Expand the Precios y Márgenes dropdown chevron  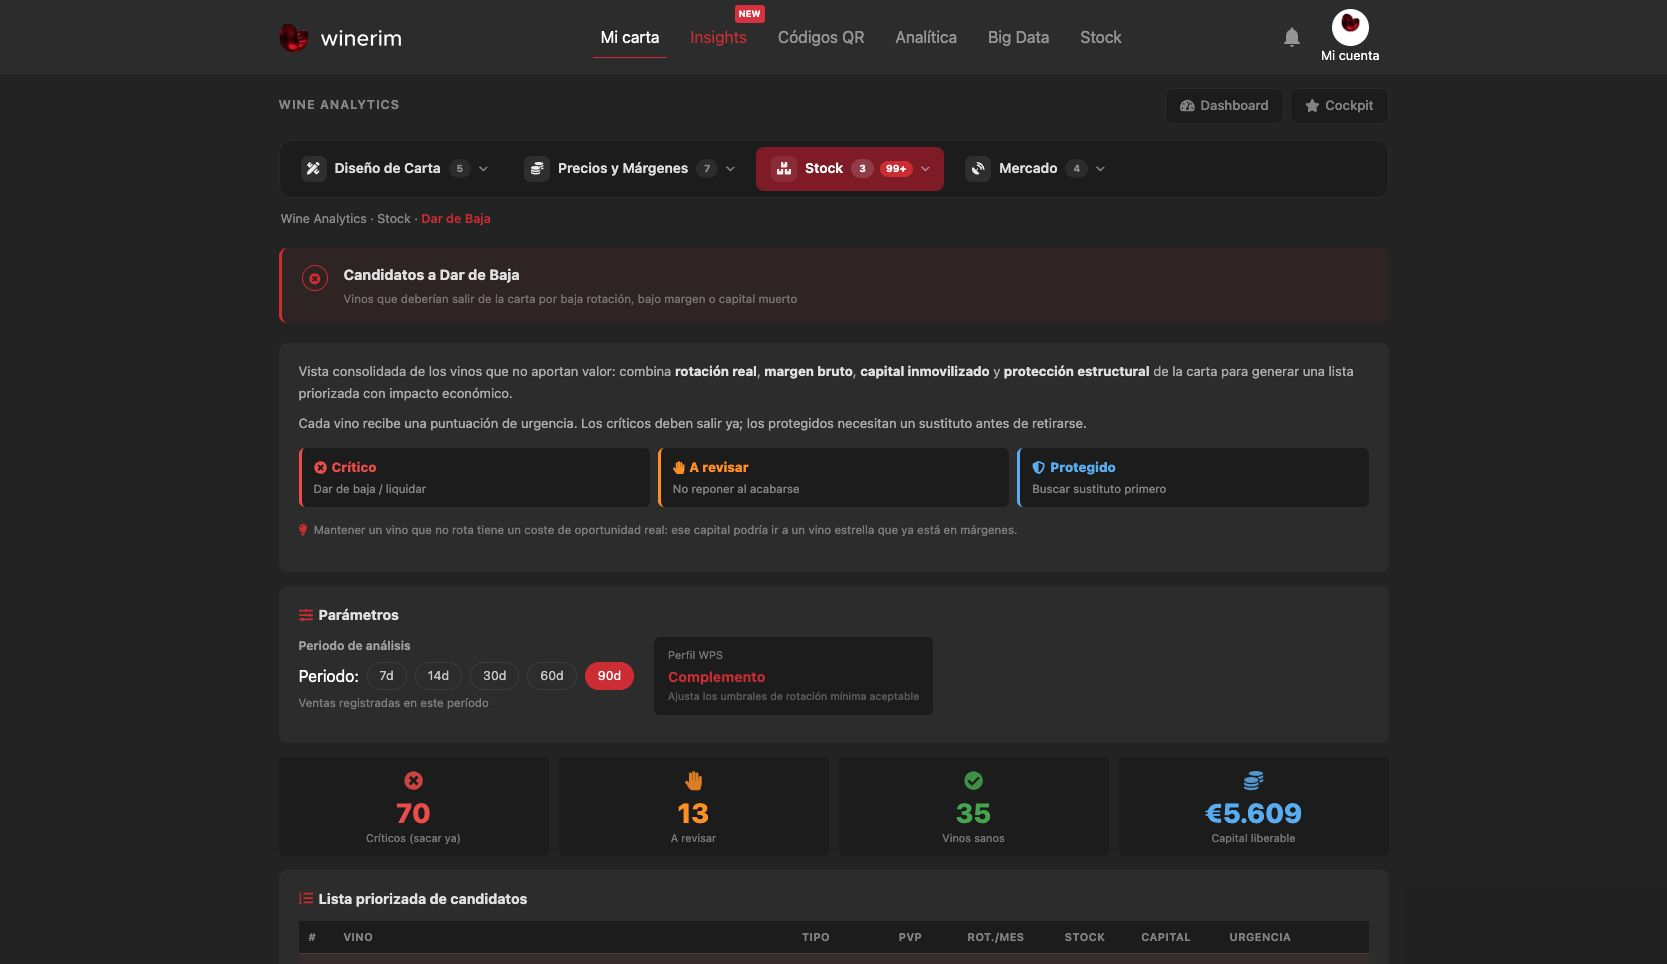(x=730, y=169)
